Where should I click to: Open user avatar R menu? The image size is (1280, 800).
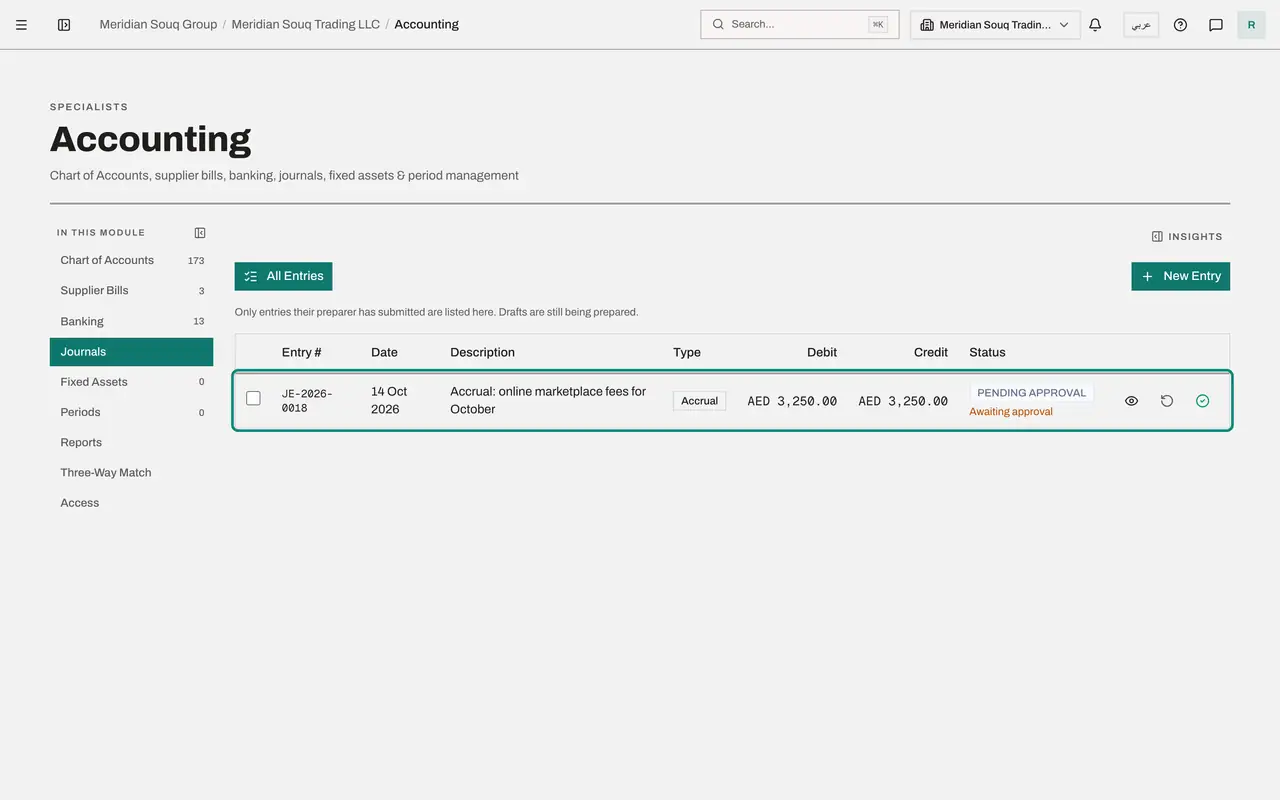coord(1251,25)
